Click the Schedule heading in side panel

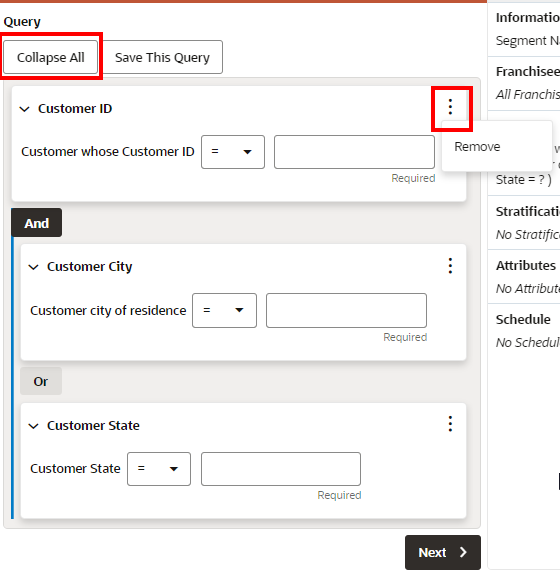point(523,319)
